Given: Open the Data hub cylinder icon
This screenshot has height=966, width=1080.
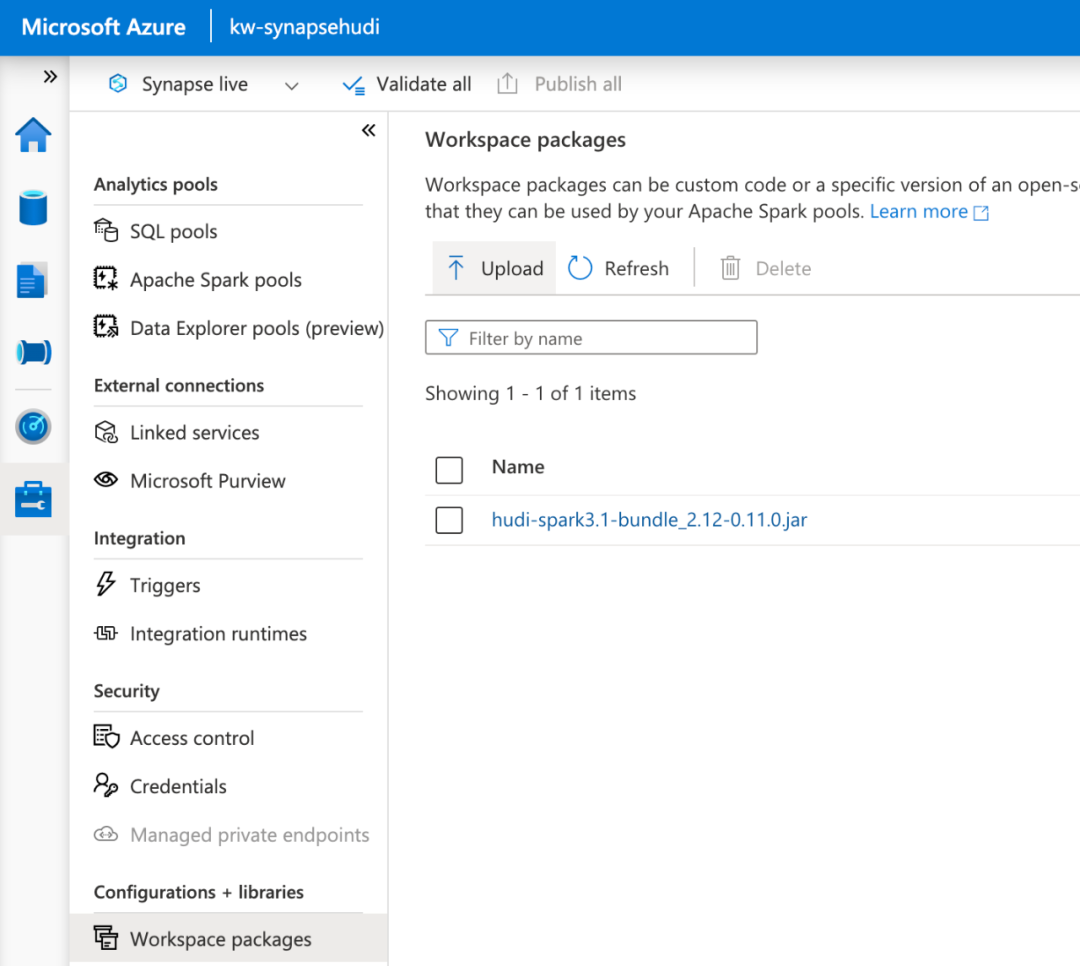Looking at the screenshot, I should tap(33, 208).
